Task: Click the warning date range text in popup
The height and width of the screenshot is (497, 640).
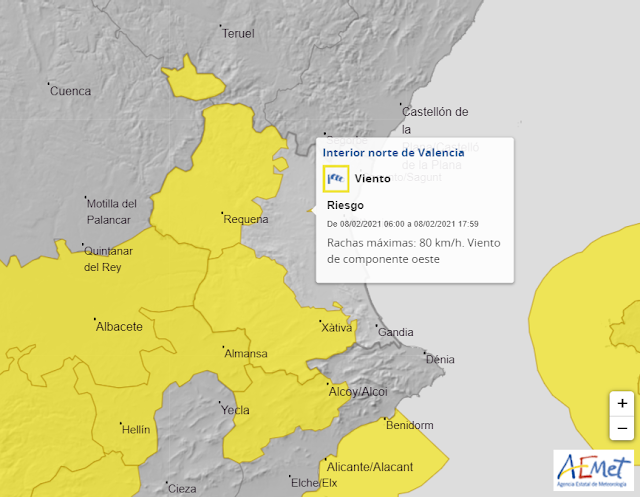Action: (402, 224)
